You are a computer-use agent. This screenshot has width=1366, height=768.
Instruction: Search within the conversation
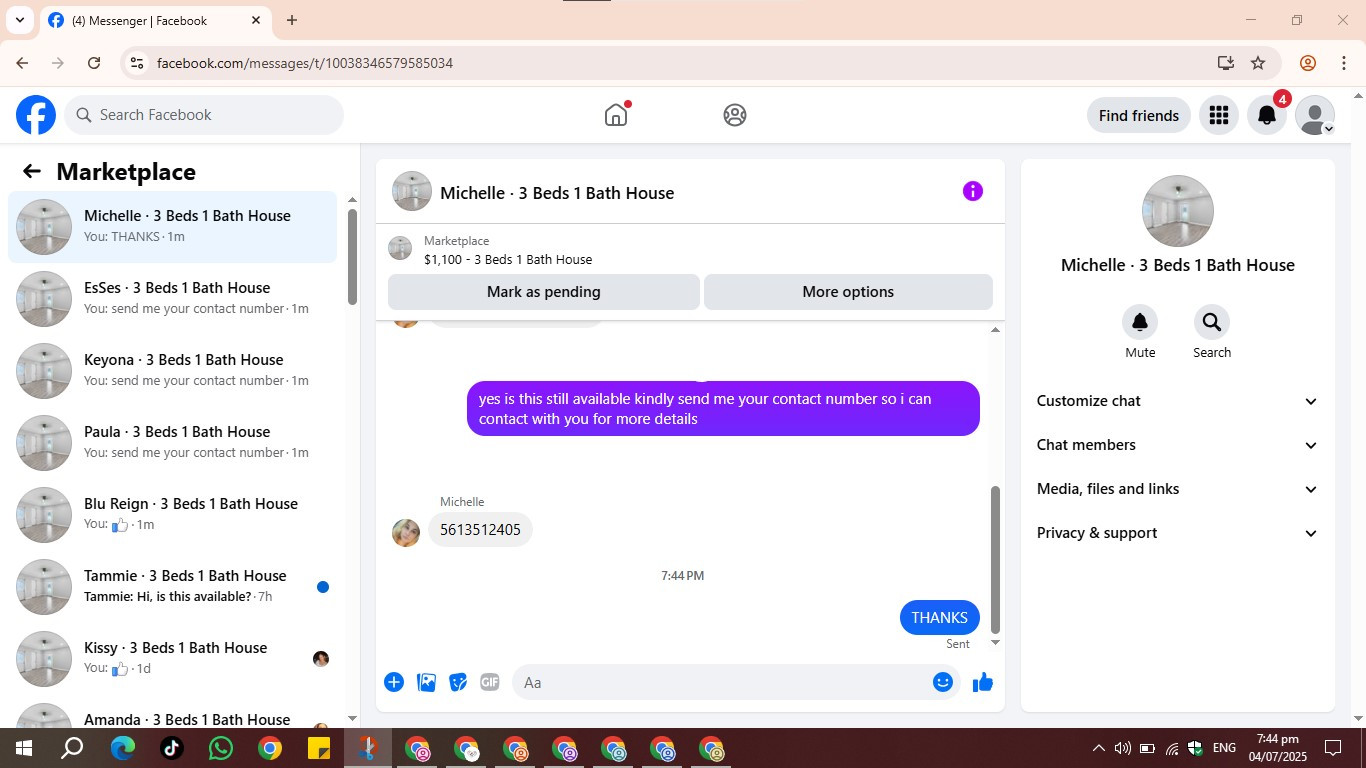click(x=1212, y=322)
